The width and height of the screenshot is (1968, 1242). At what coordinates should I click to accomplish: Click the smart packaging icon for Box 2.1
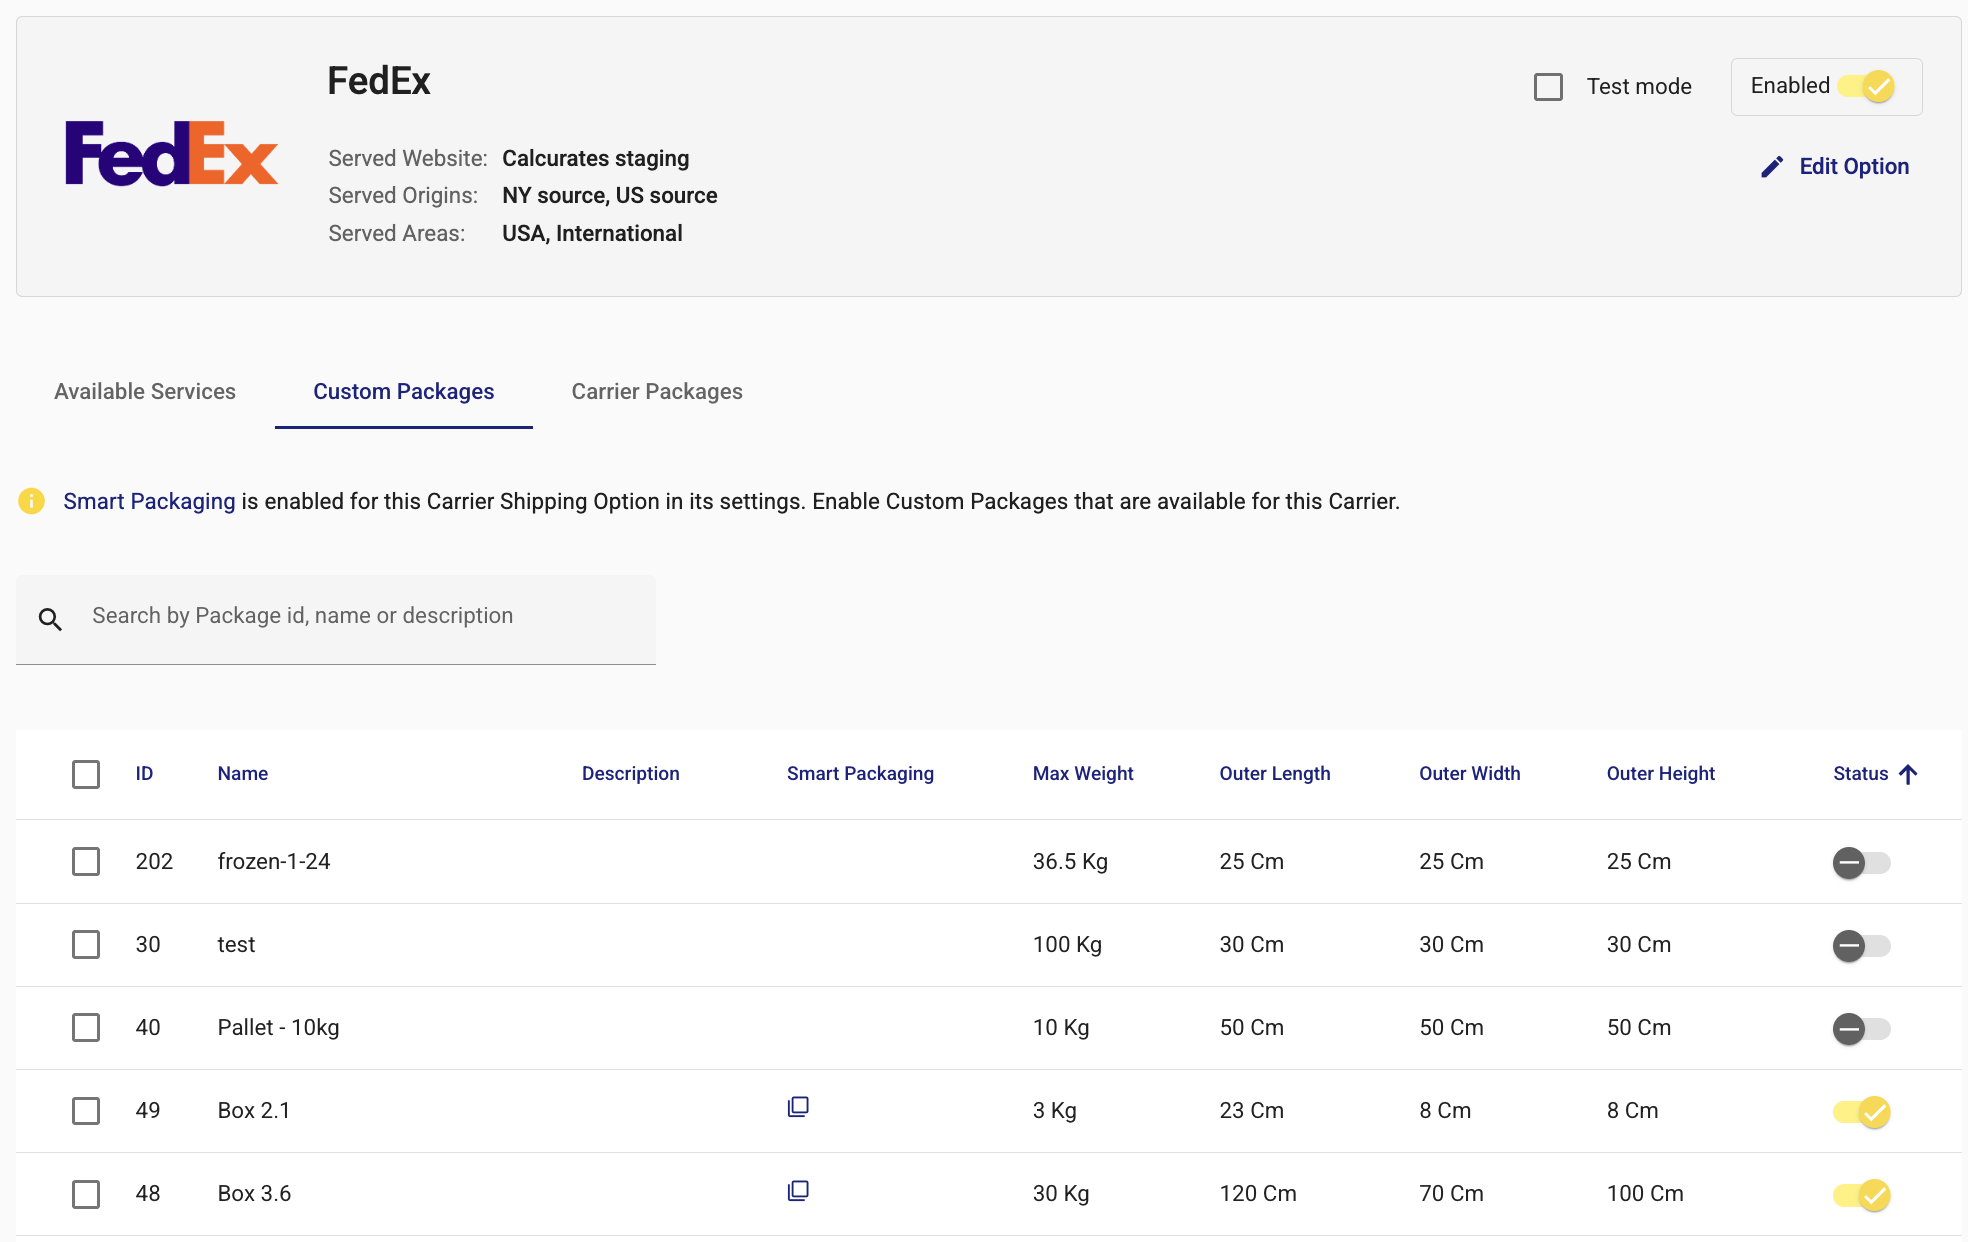[798, 1107]
